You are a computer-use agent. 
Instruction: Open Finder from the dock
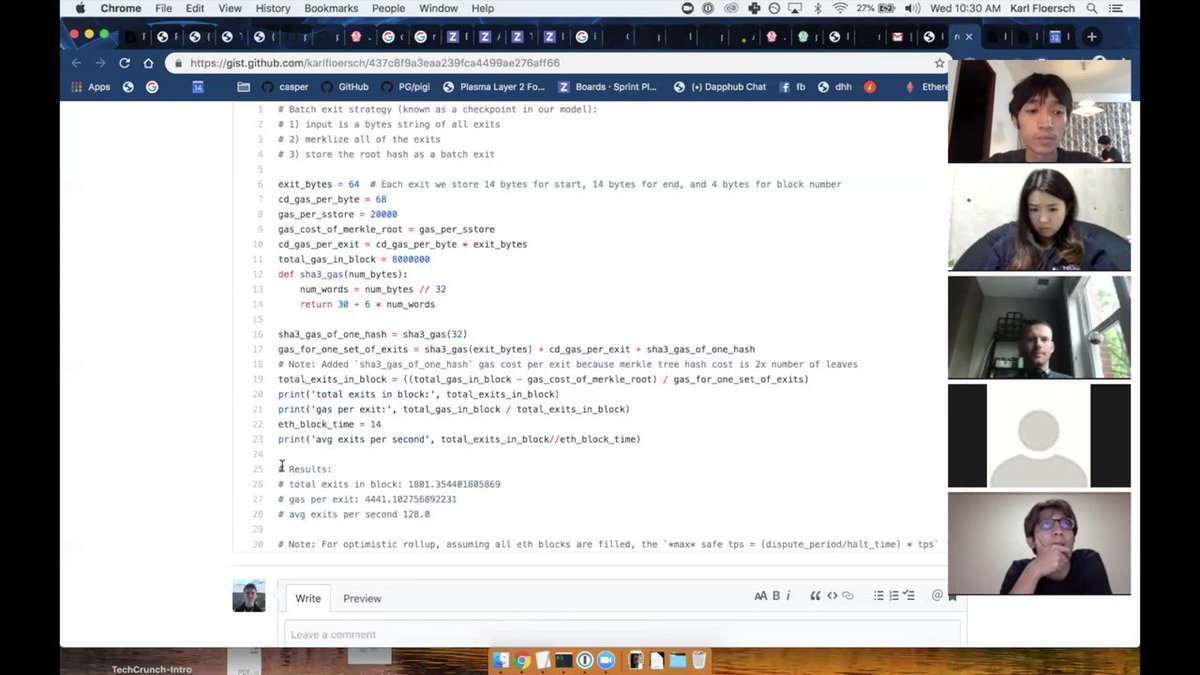point(501,660)
